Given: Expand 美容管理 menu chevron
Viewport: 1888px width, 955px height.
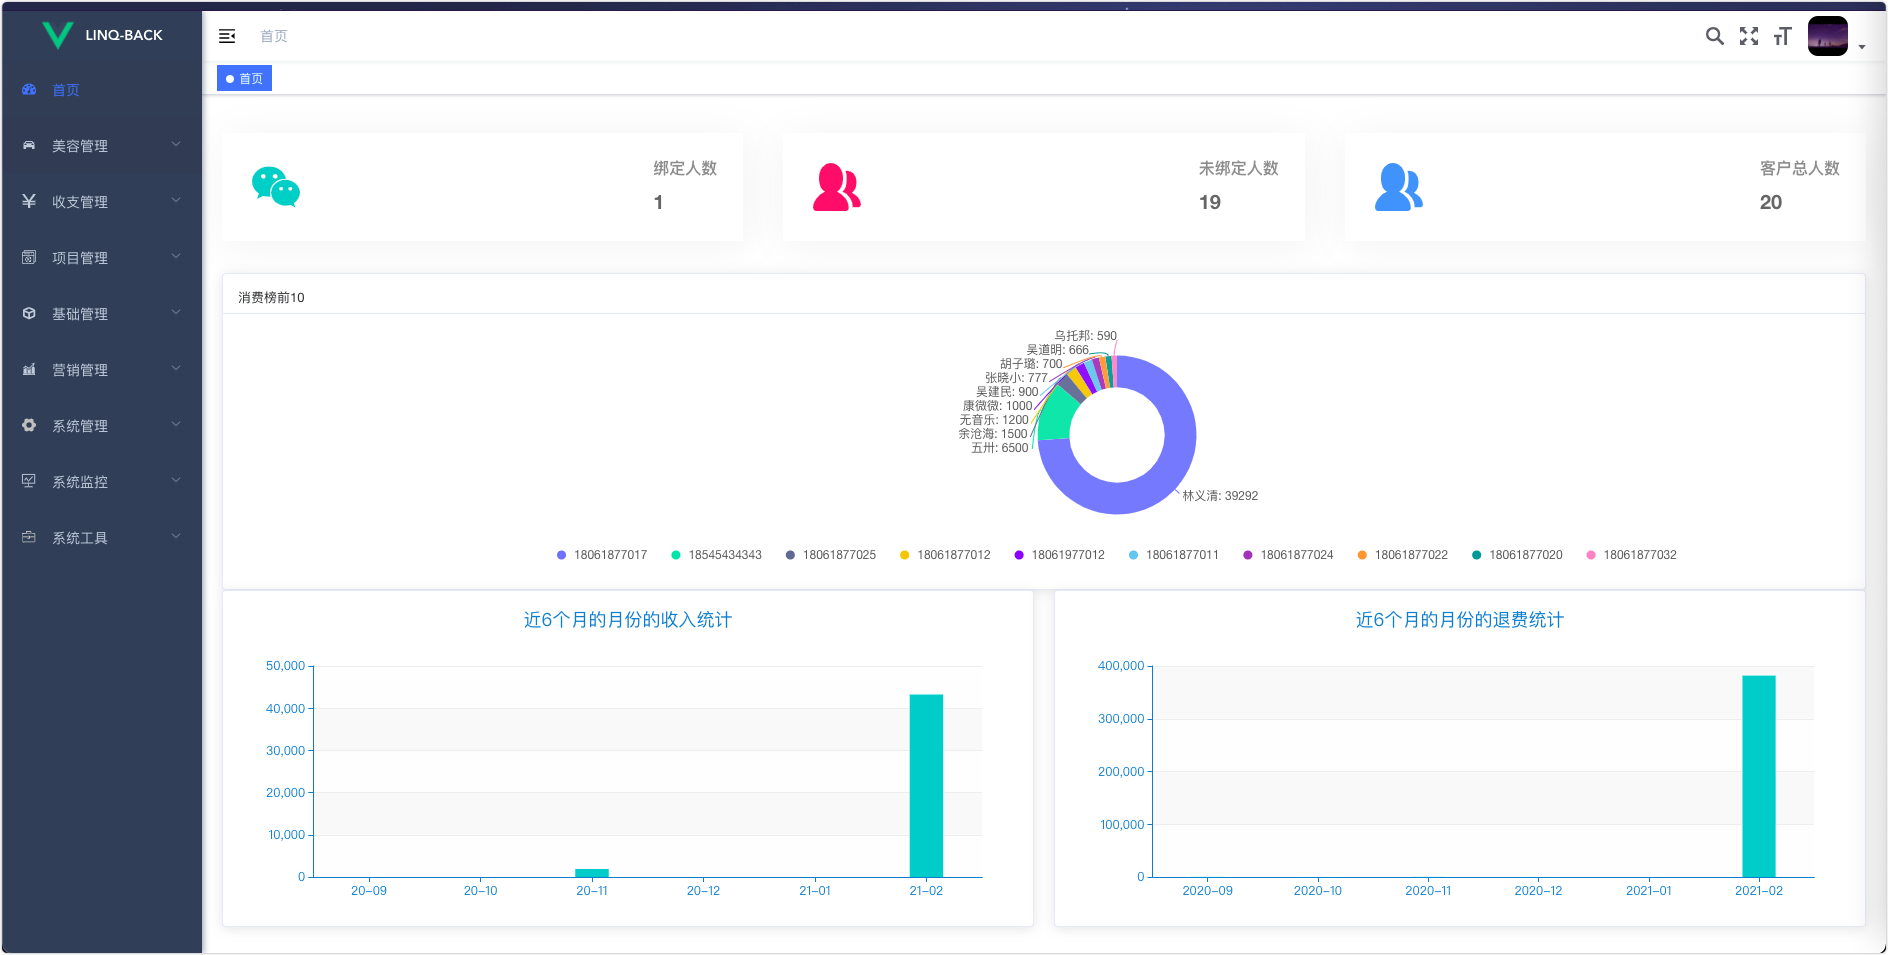Looking at the screenshot, I should [176, 145].
